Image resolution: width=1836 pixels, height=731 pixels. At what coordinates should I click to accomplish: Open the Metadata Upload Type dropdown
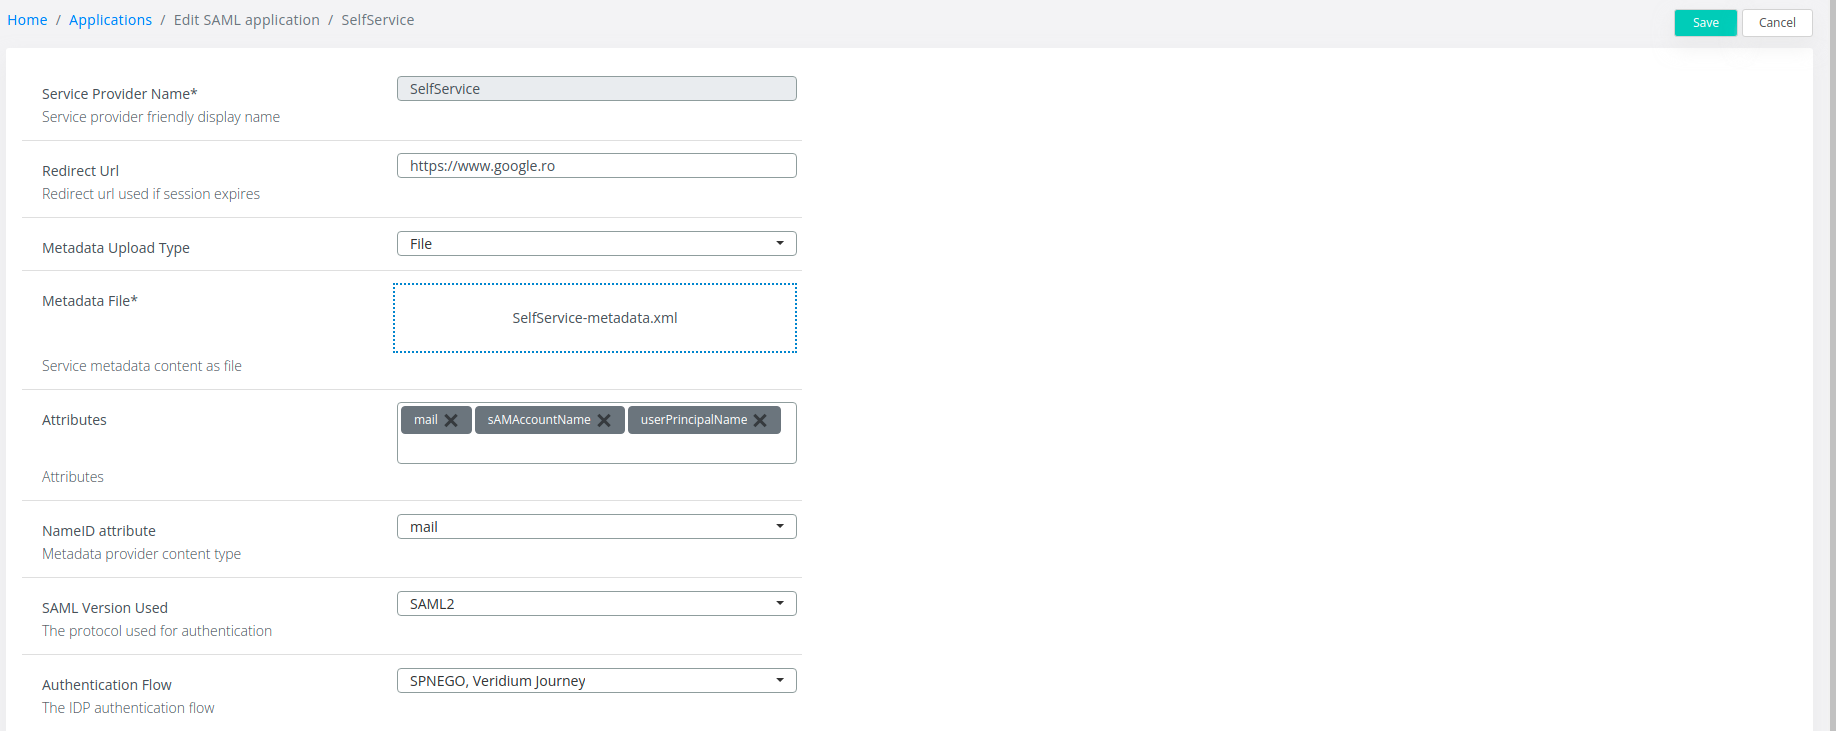coord(596,244)
